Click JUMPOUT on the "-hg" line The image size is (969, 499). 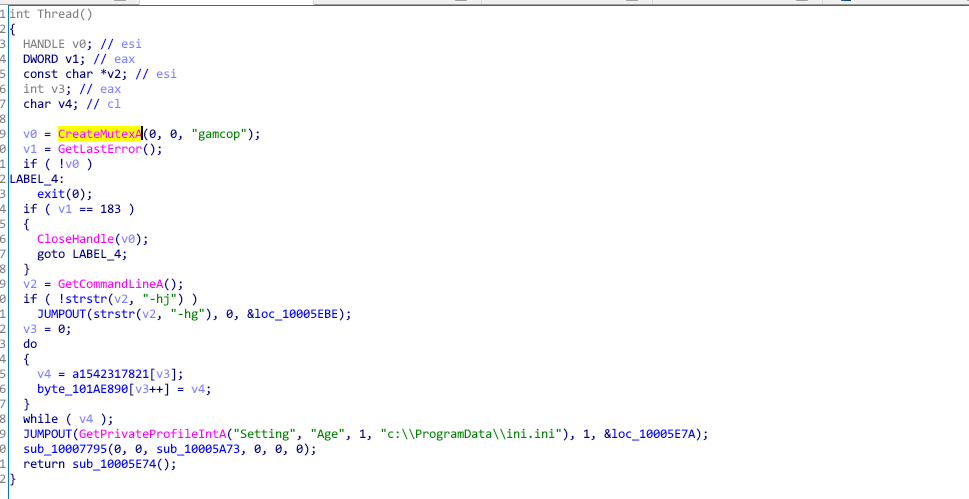pyautogui.click(x=62, y=314)
